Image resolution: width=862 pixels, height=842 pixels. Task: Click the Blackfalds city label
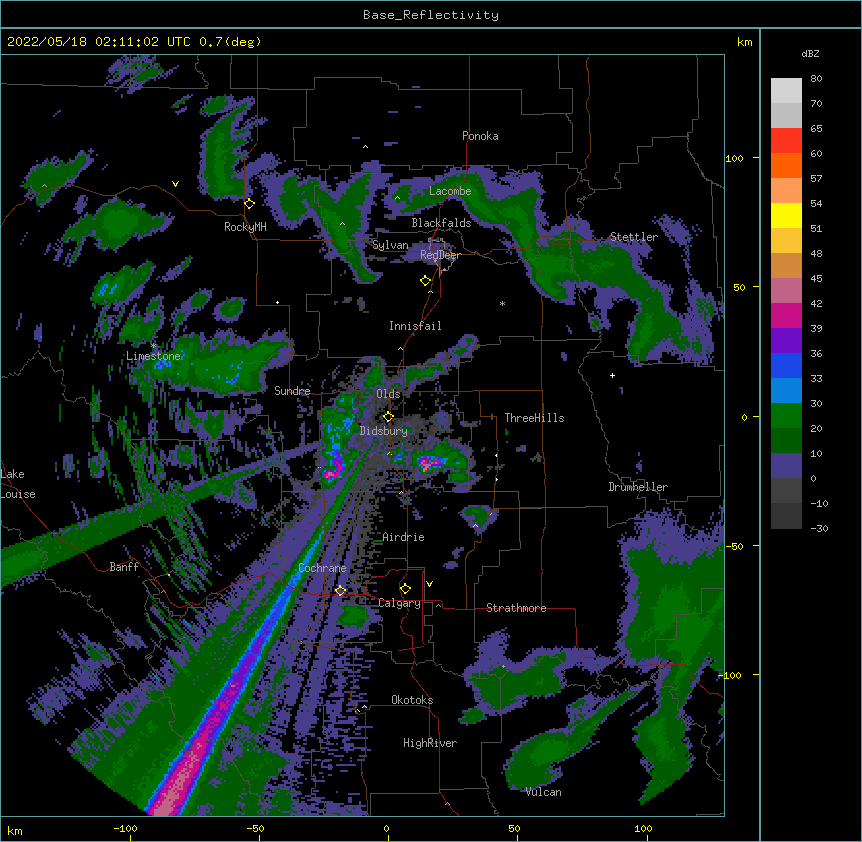pyautogui.click(x=441, y=223)
